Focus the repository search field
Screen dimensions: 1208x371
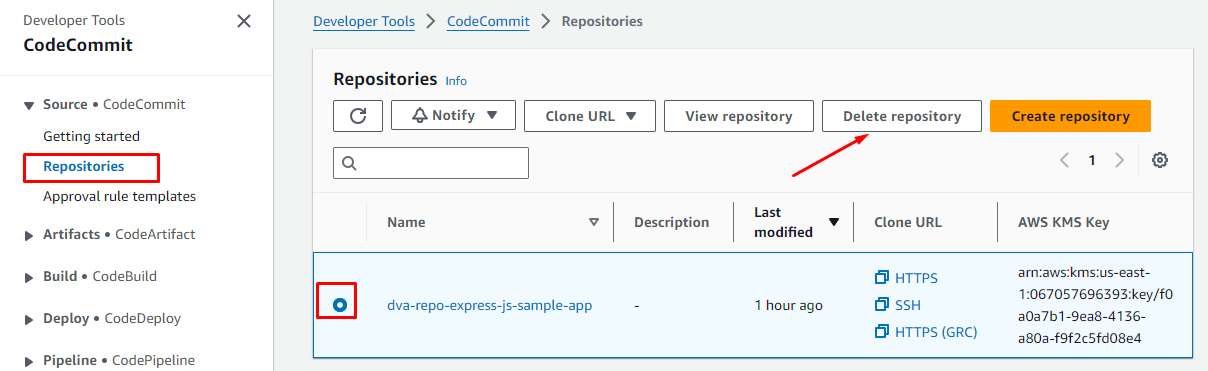(x=431, y=163)
